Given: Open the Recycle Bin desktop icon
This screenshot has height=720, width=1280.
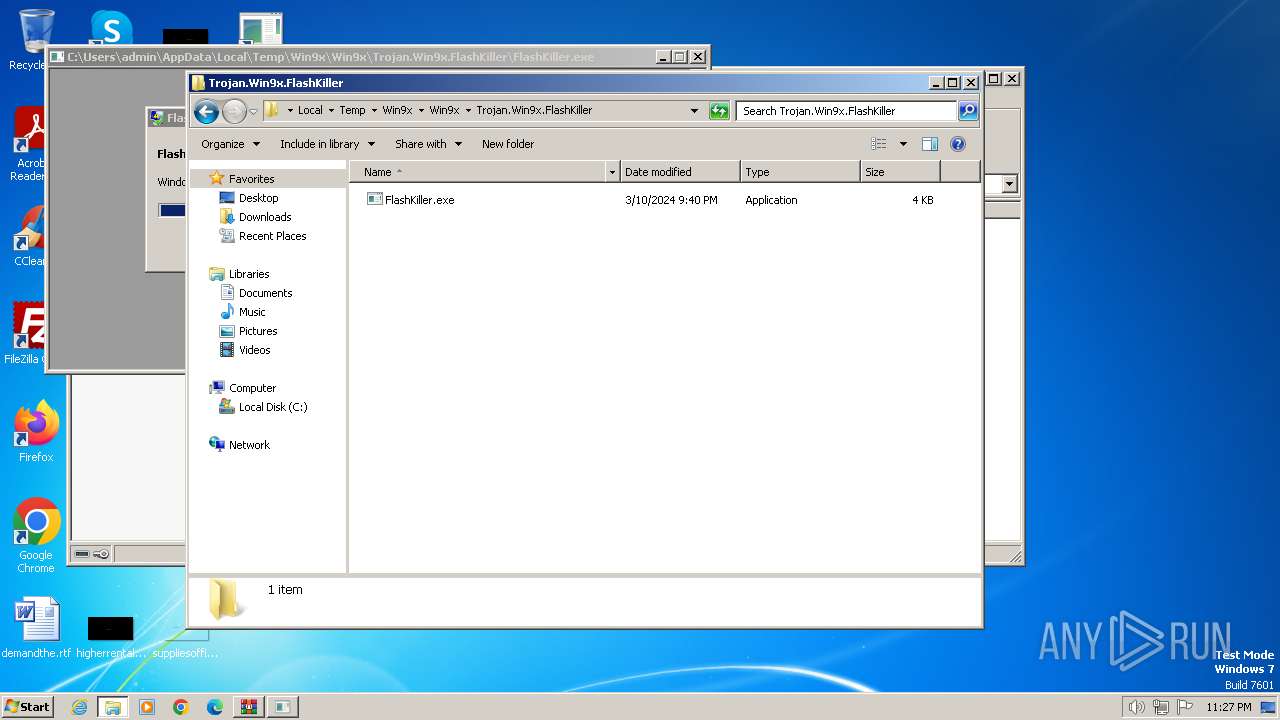Looking at the screenshot, I should point(36,40).
